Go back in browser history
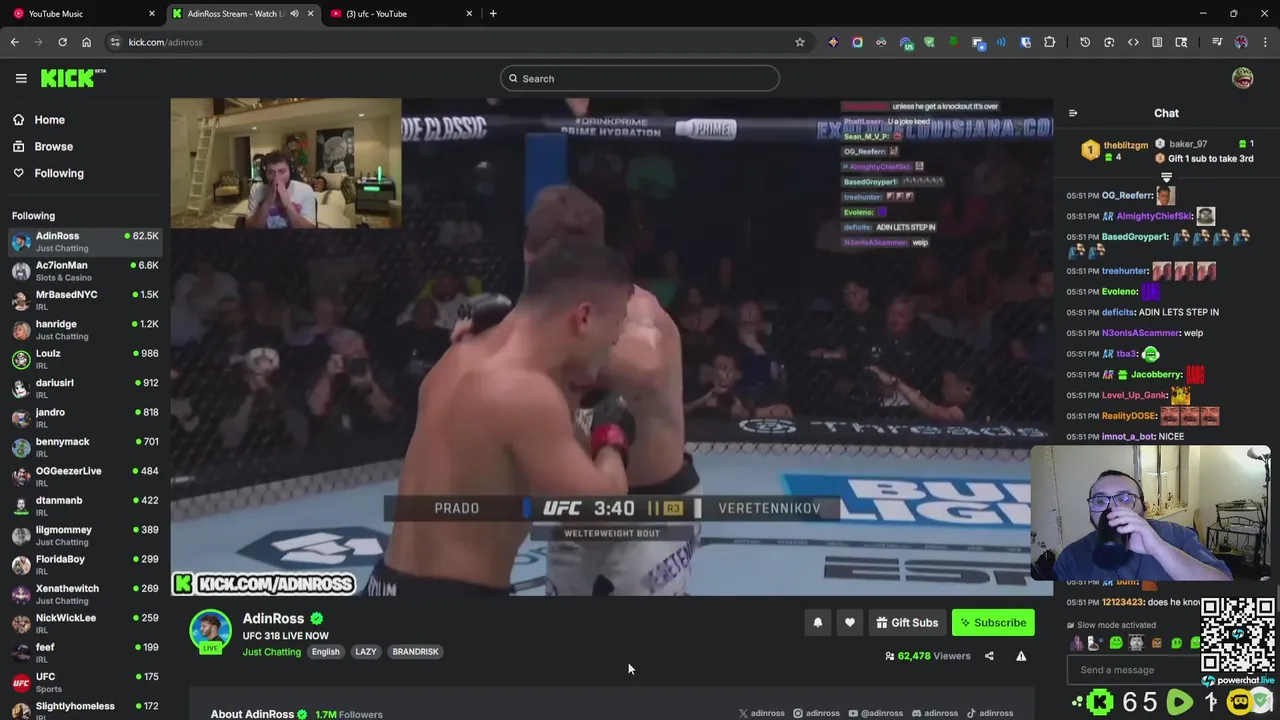 pyautogui.click(x=15, y=42)
